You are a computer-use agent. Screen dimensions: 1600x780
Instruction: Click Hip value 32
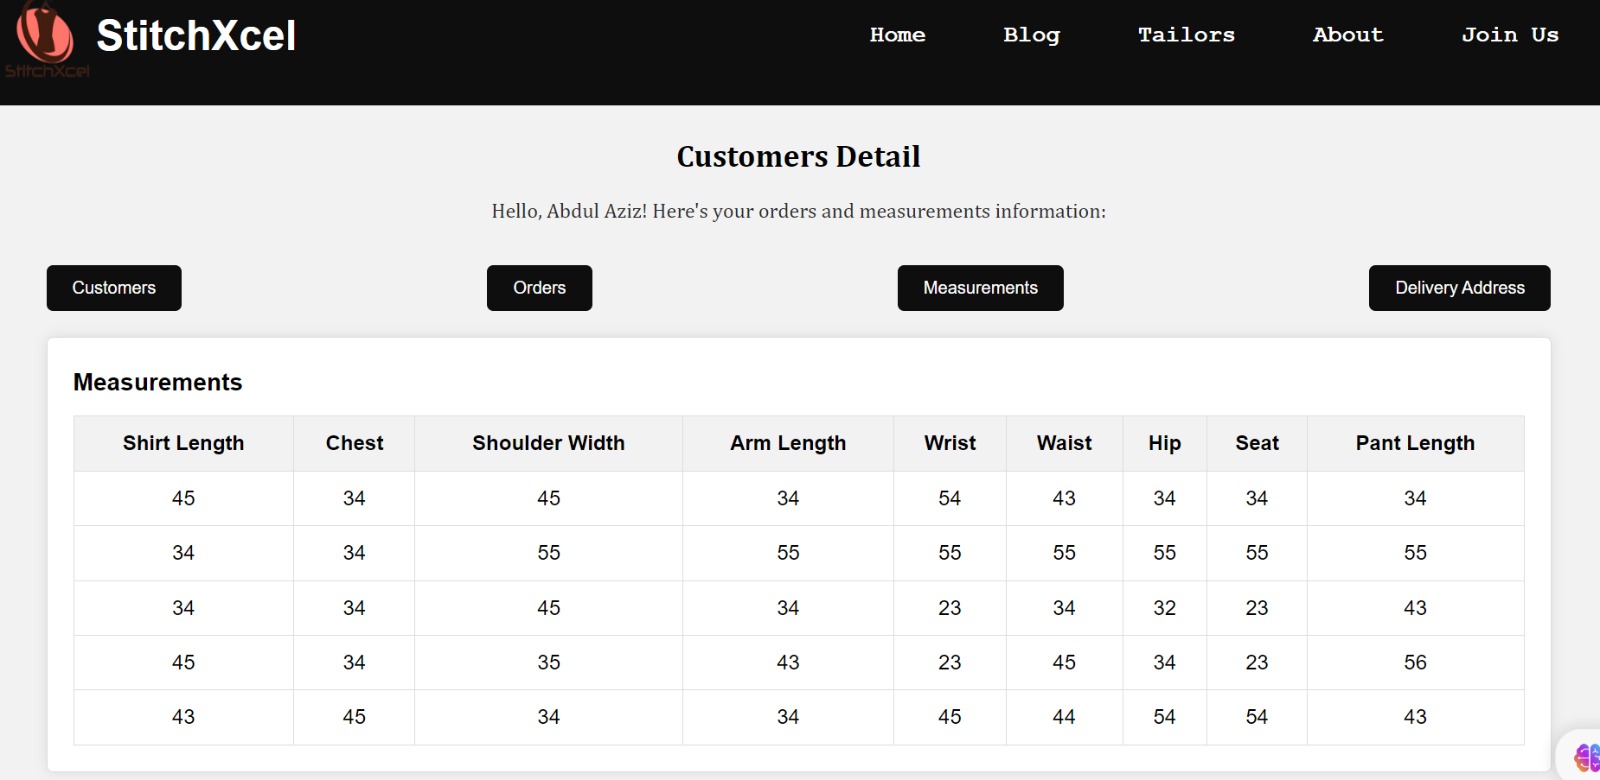[1164, 608]
